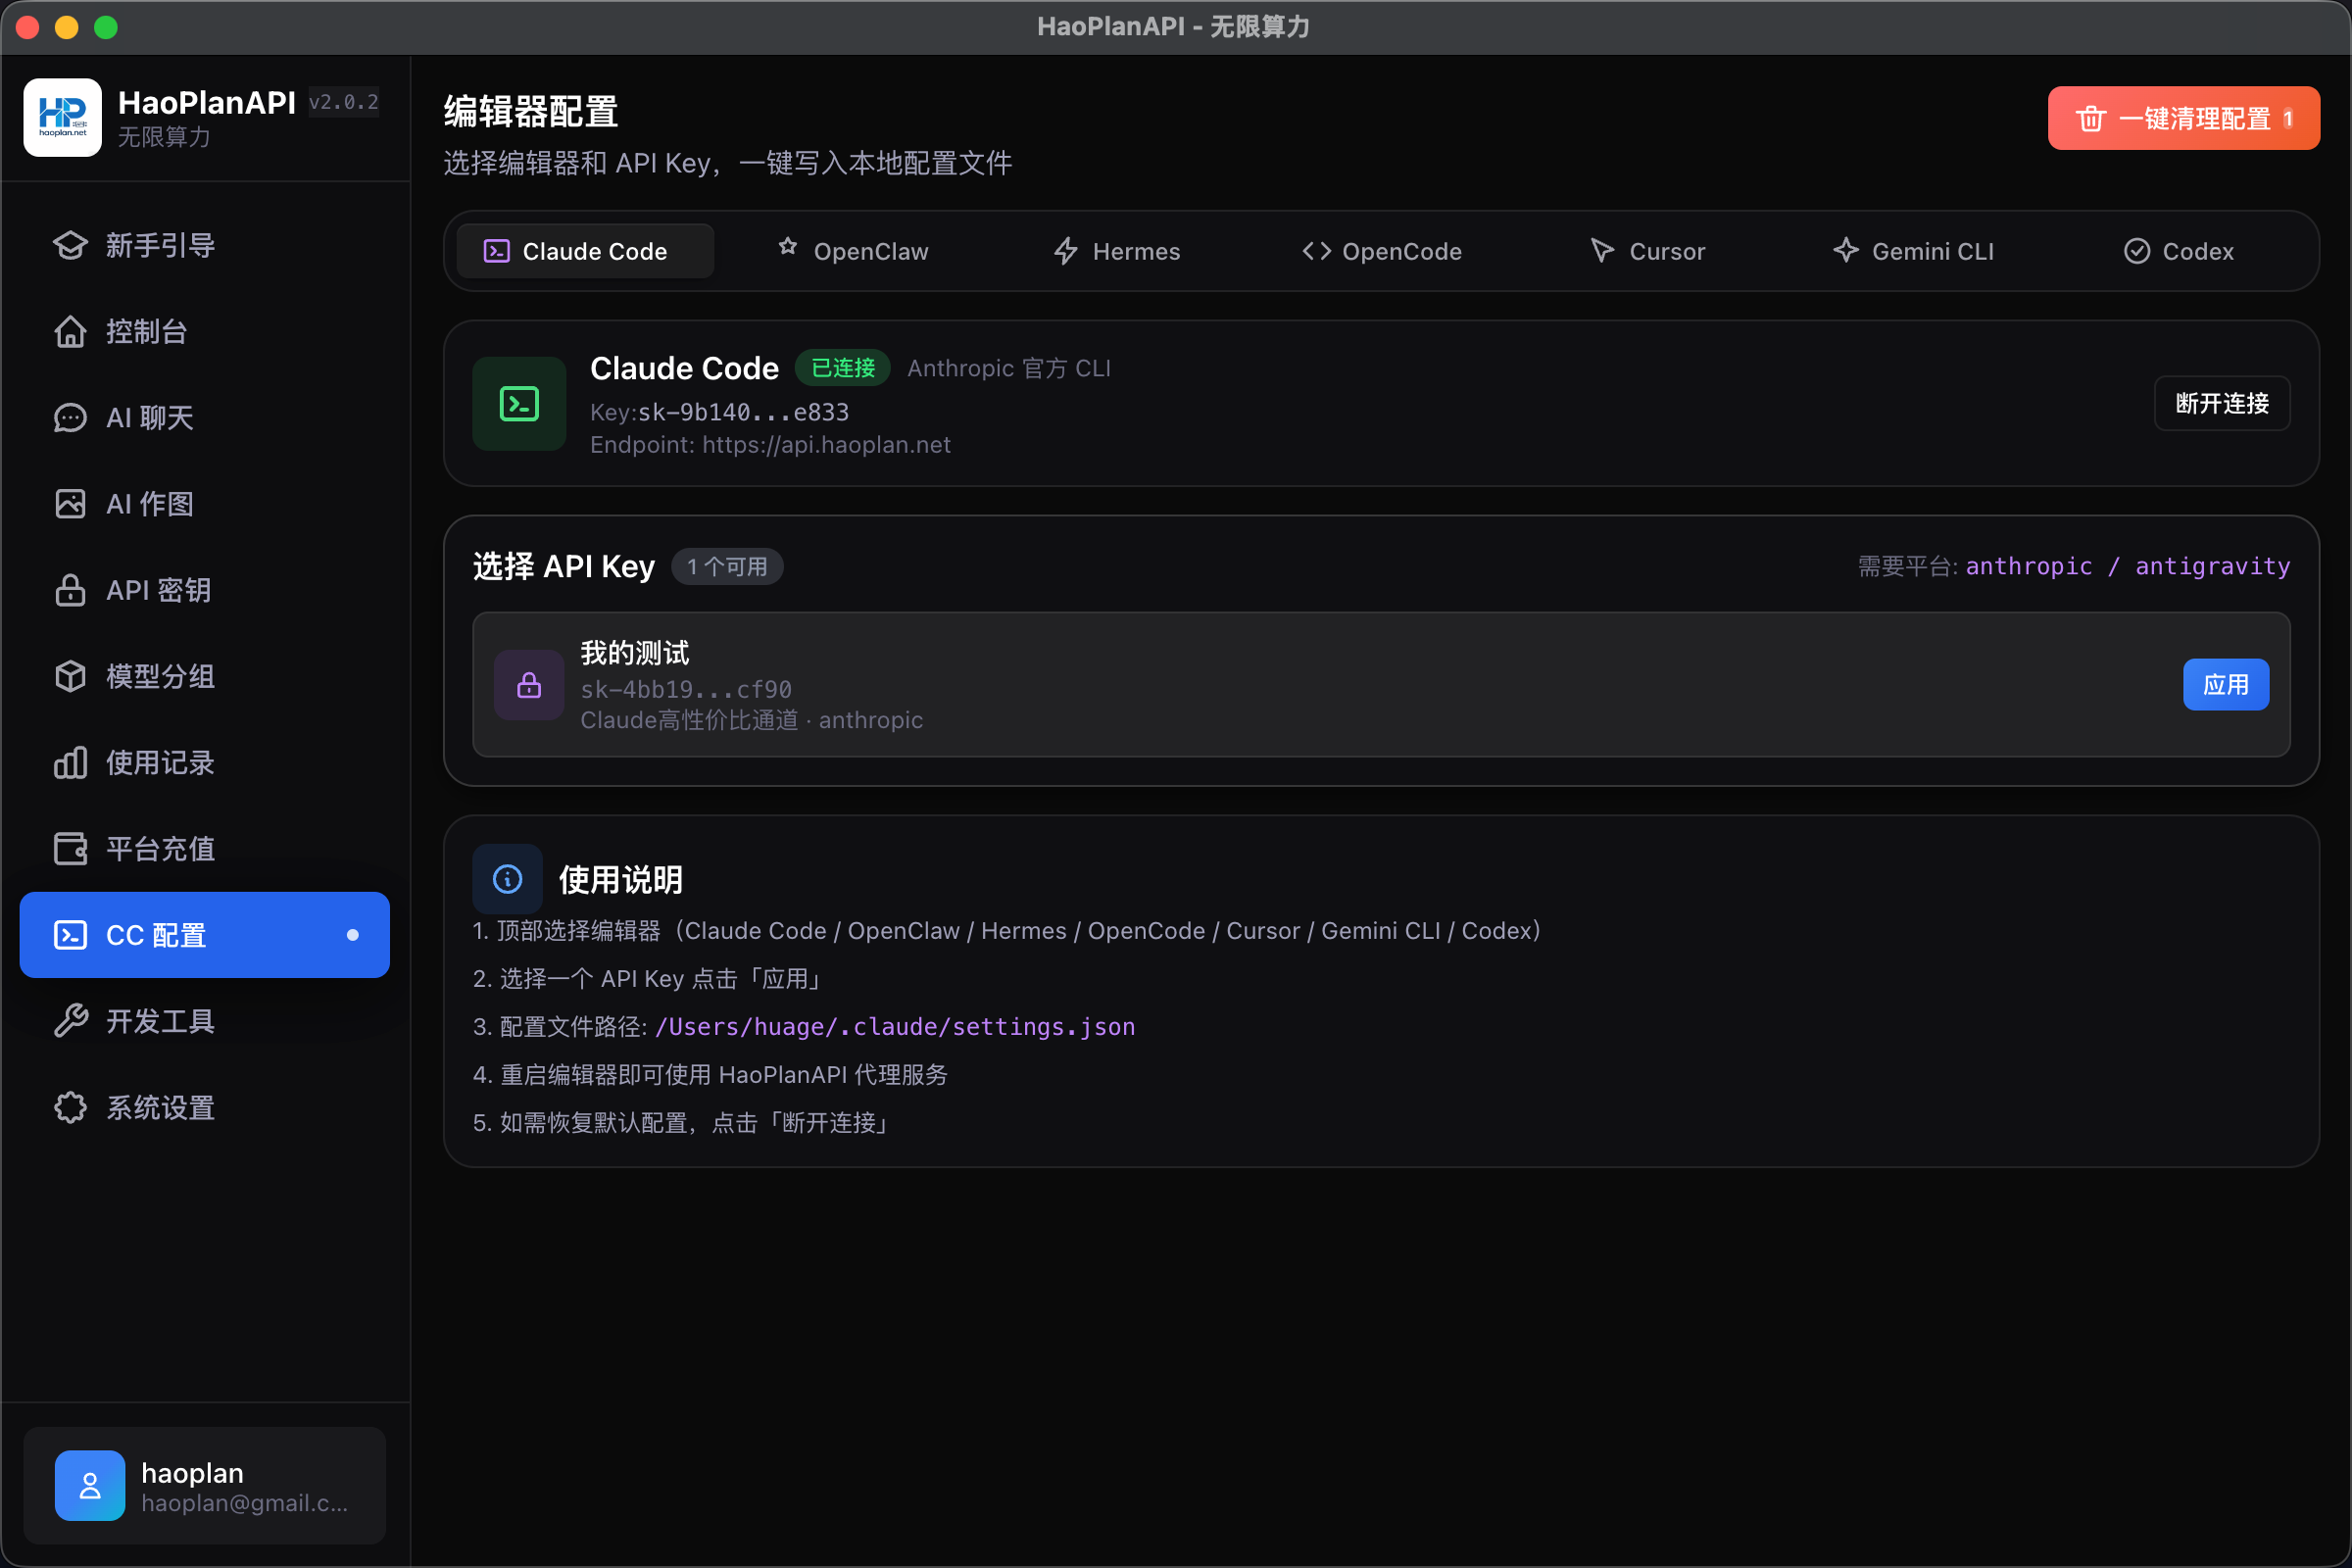Click the Claude高性价比通道 · anthropic label
The width and height of the screenshot is (2352, 1568).
pos(751,721)
